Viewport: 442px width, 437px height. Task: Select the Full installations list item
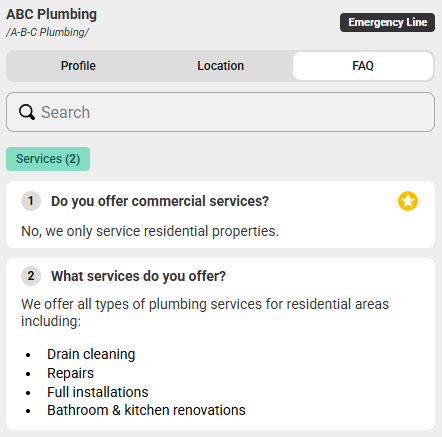[98, 392]
